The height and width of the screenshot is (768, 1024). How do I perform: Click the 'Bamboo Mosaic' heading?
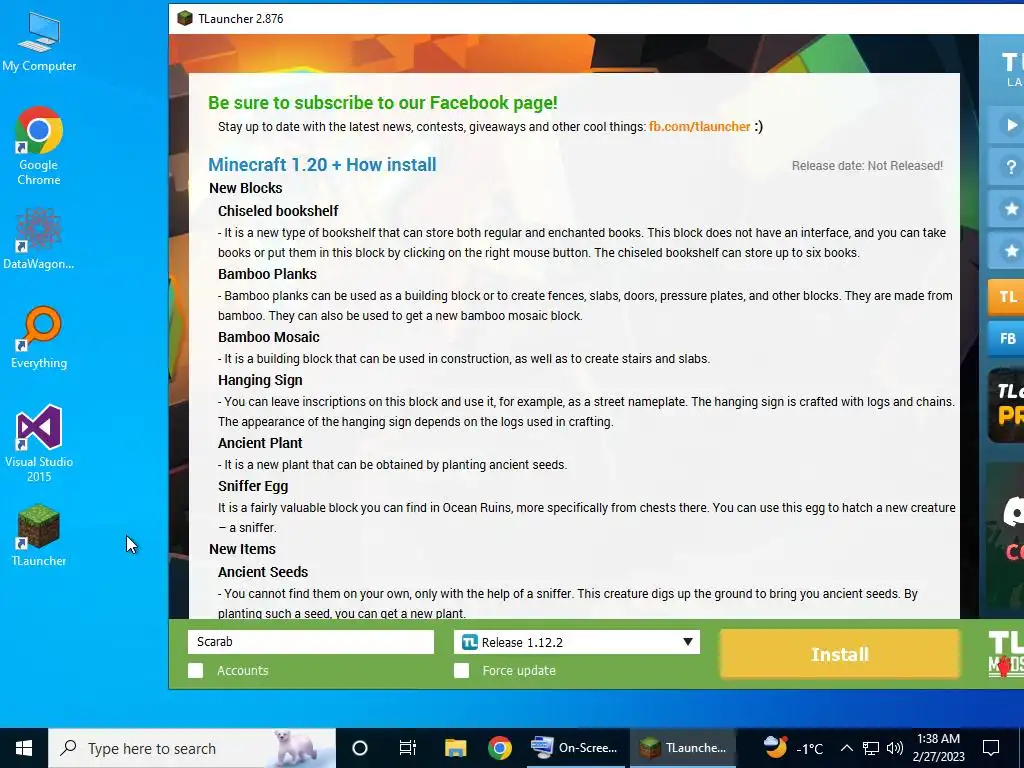pyautogui.click(x=269, y=337)
